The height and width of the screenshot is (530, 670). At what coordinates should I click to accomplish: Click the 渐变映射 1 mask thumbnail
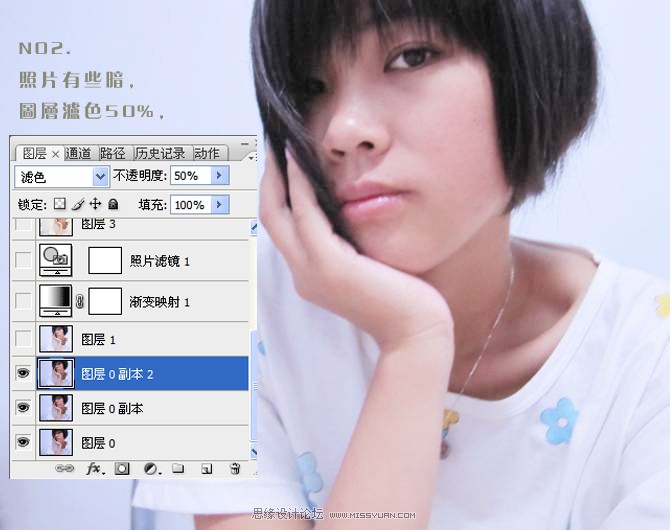click(105, 301)
